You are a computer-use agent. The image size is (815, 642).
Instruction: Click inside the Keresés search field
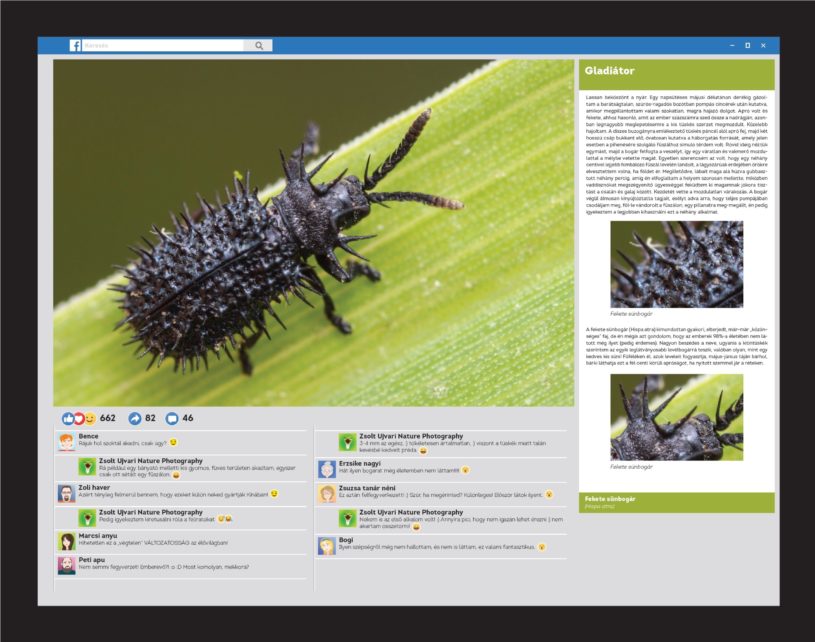tap(160, 45)
